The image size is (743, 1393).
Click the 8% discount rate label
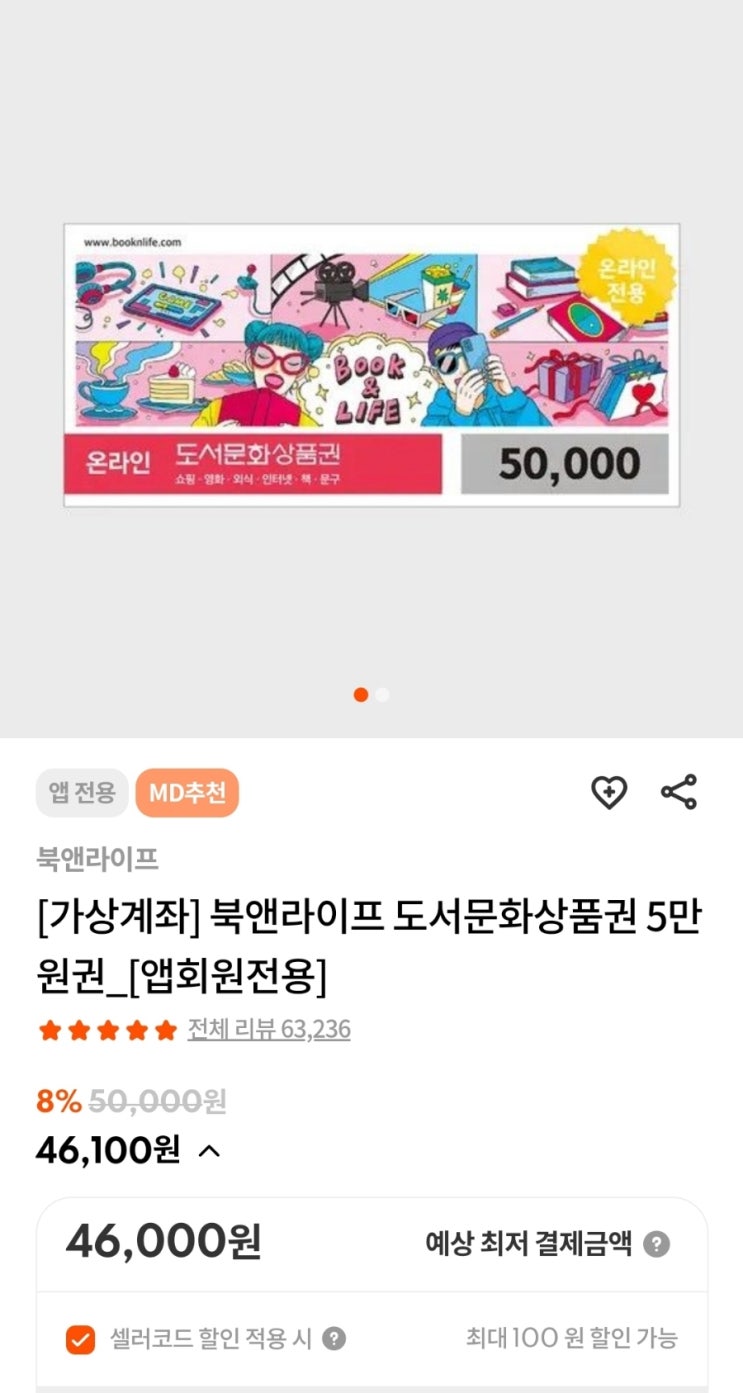(59, 1102)
